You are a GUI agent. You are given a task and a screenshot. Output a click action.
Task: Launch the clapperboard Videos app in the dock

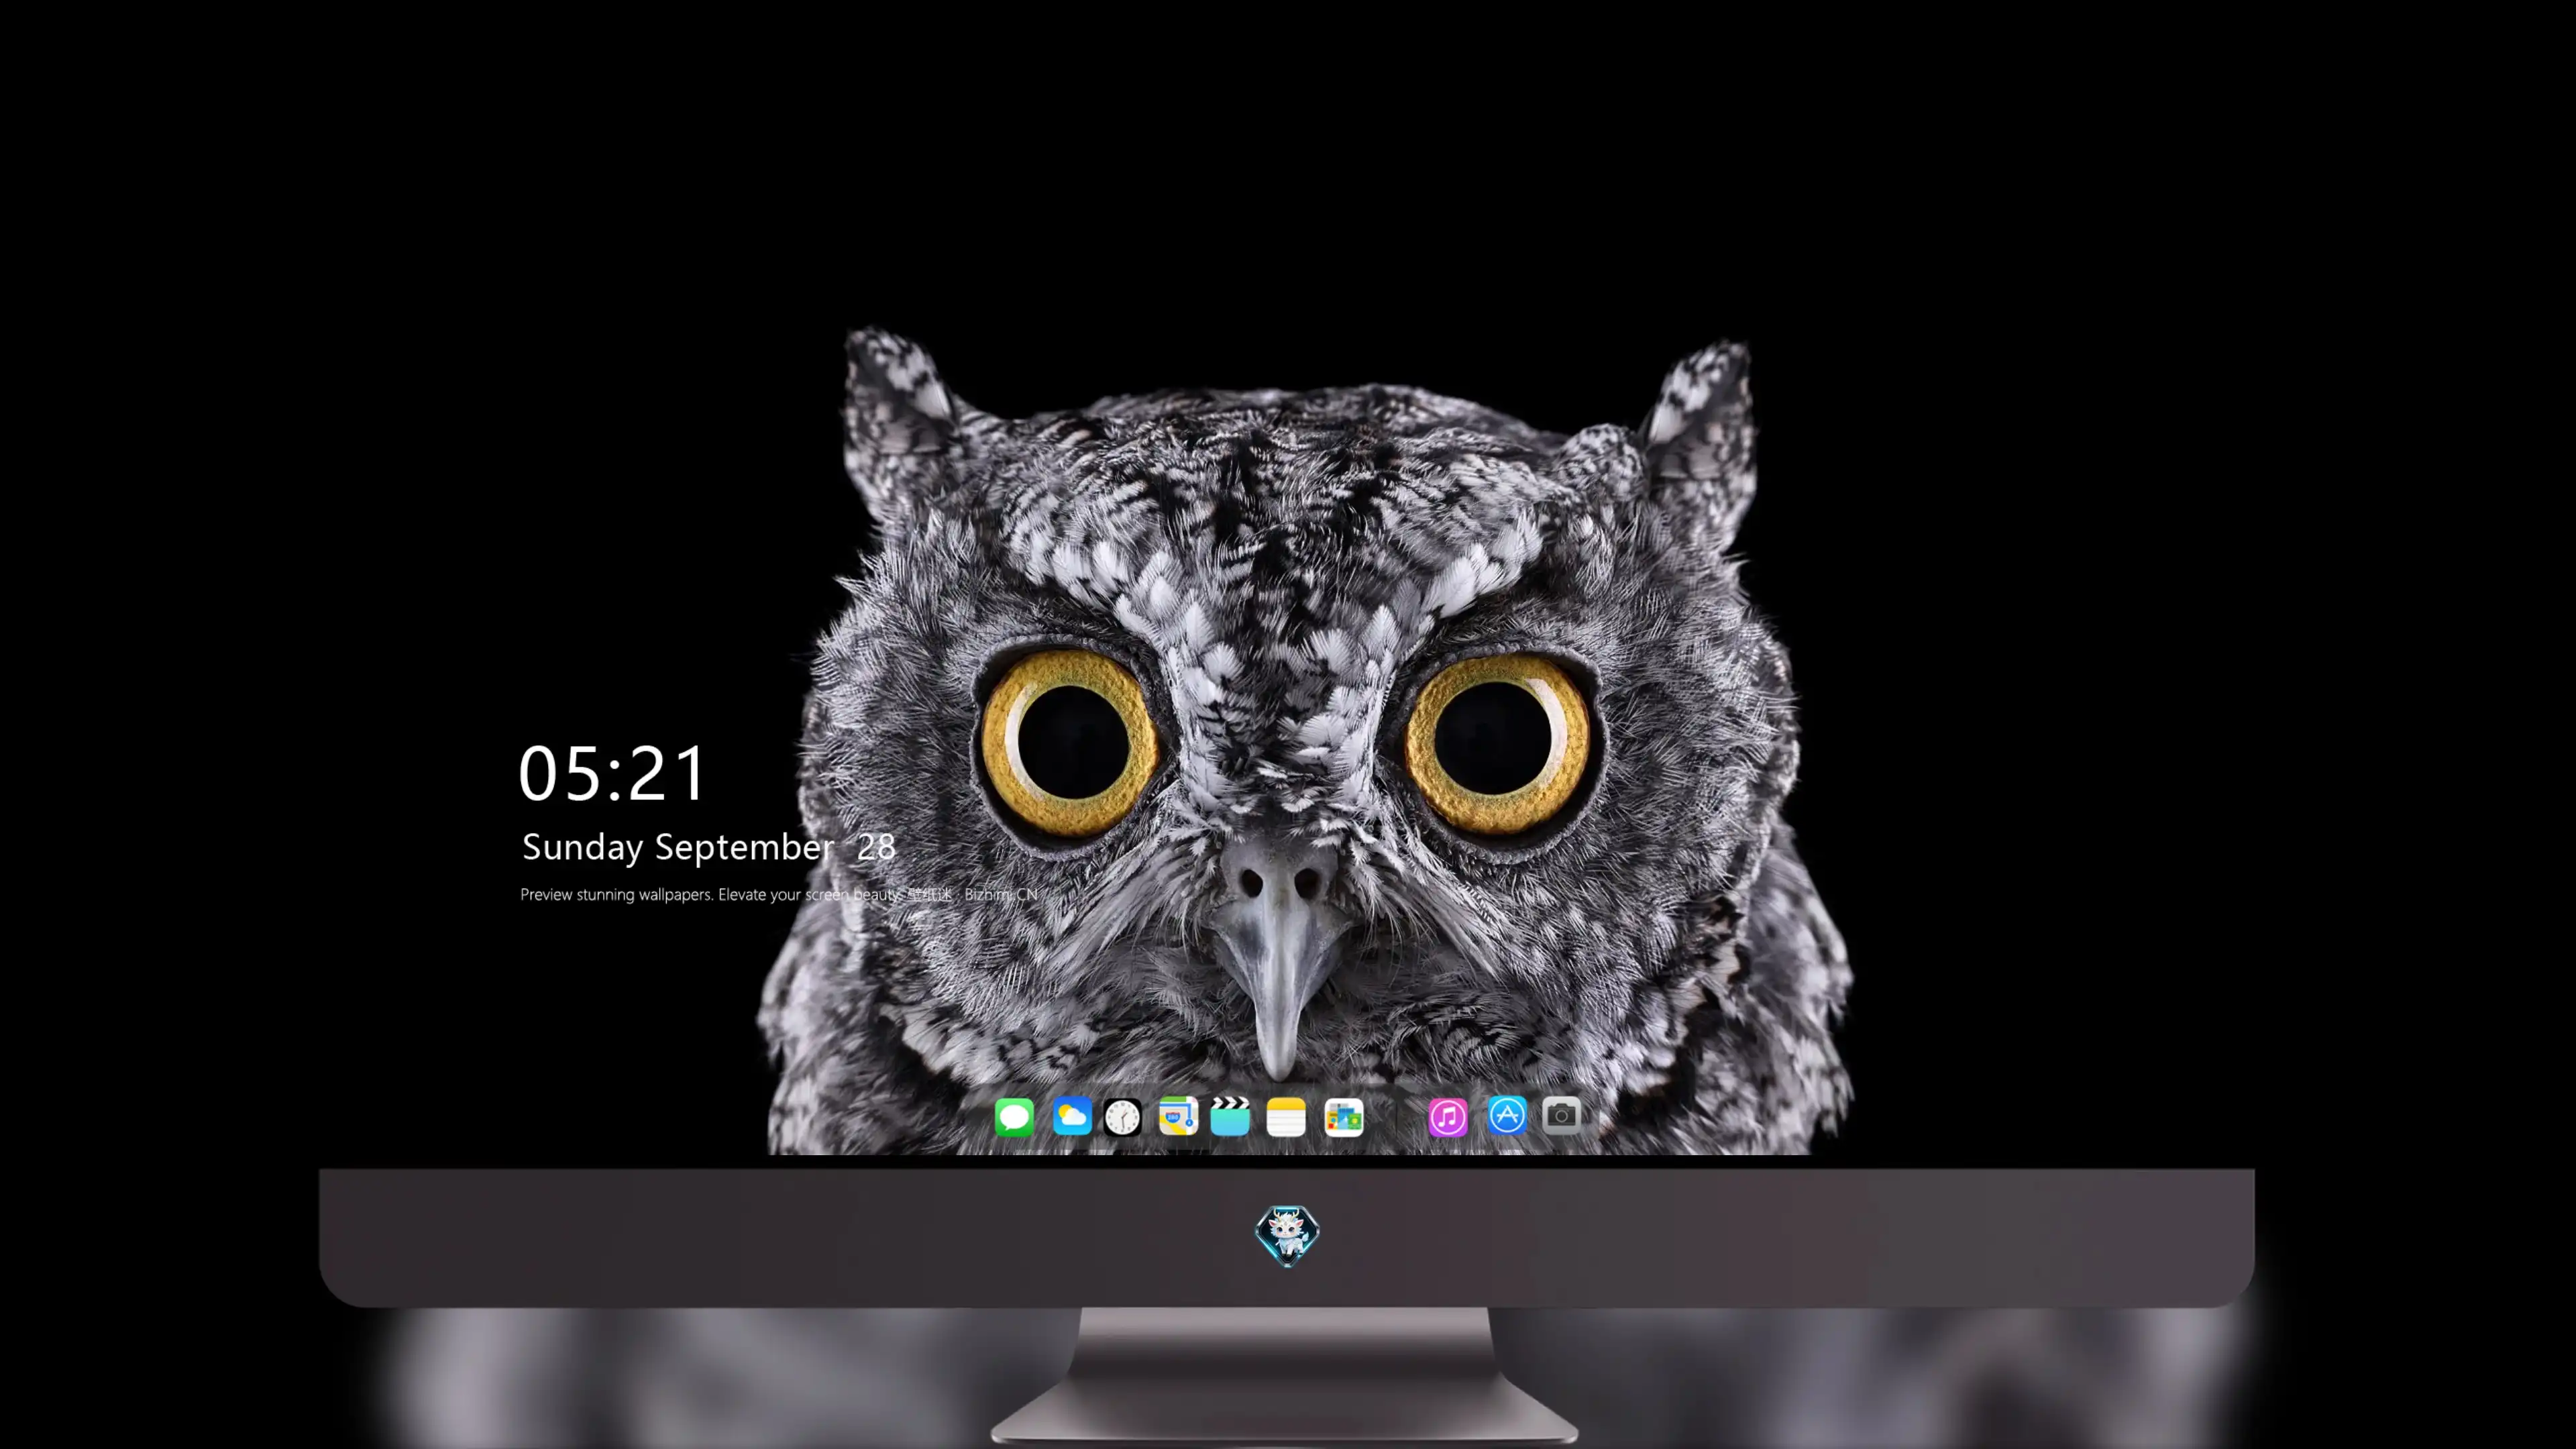1230,1116
